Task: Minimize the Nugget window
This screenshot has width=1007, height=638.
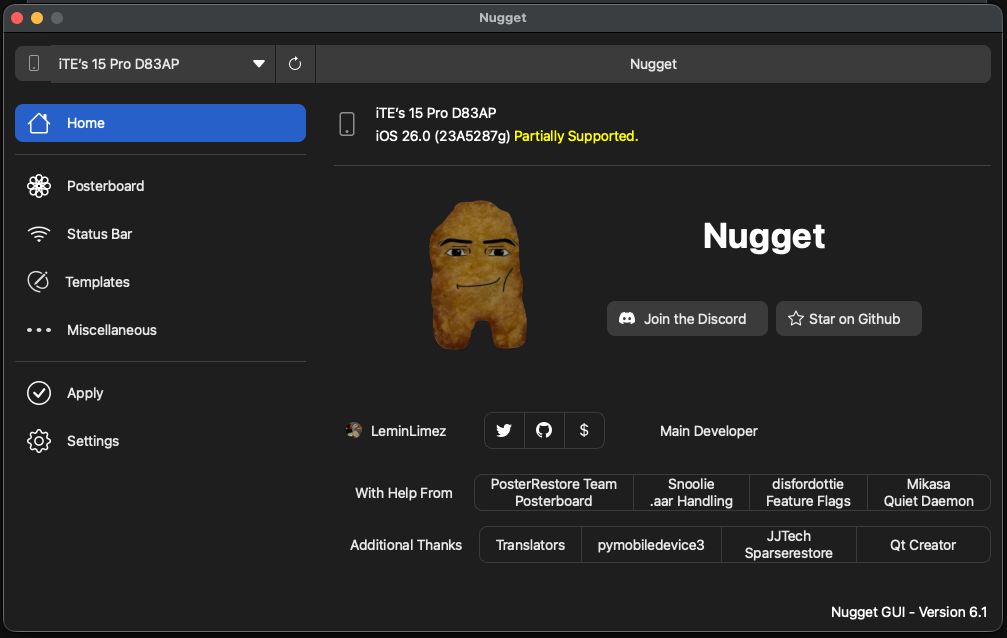Action: click(x=37, y=18)
